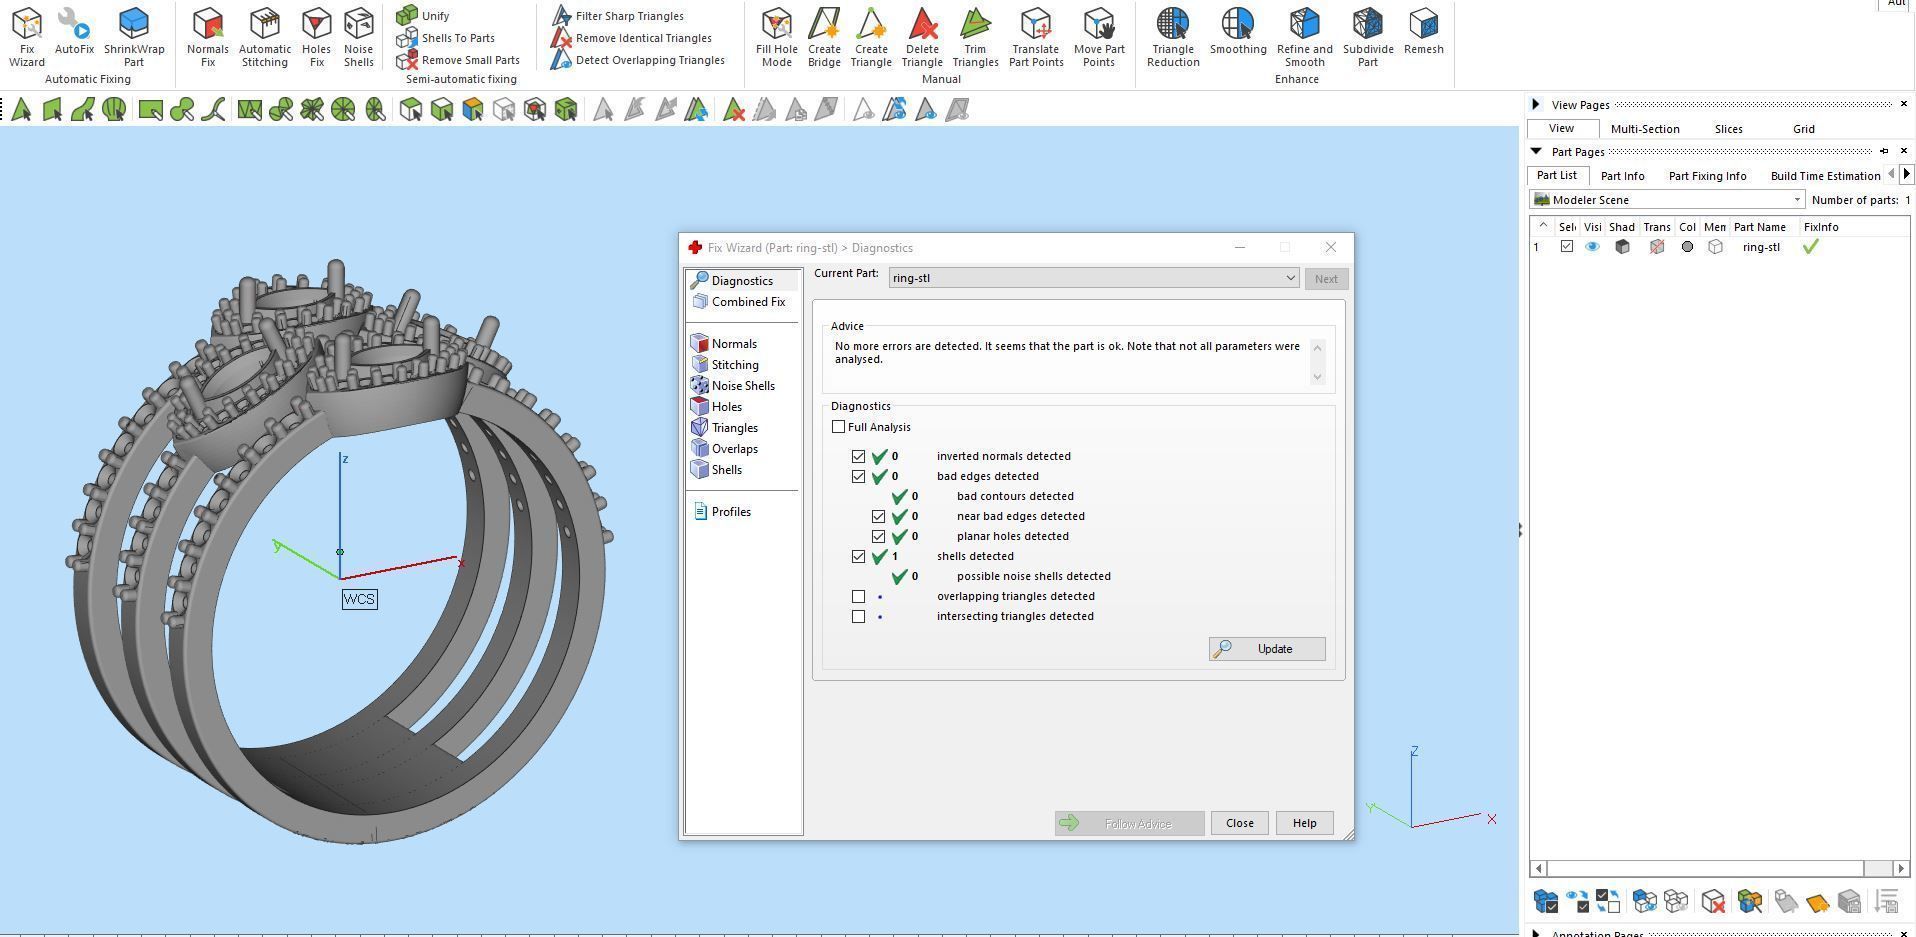Uncheck shells detected option
This screenshot has height=937, width=1916.
click(x=859, y=556)
